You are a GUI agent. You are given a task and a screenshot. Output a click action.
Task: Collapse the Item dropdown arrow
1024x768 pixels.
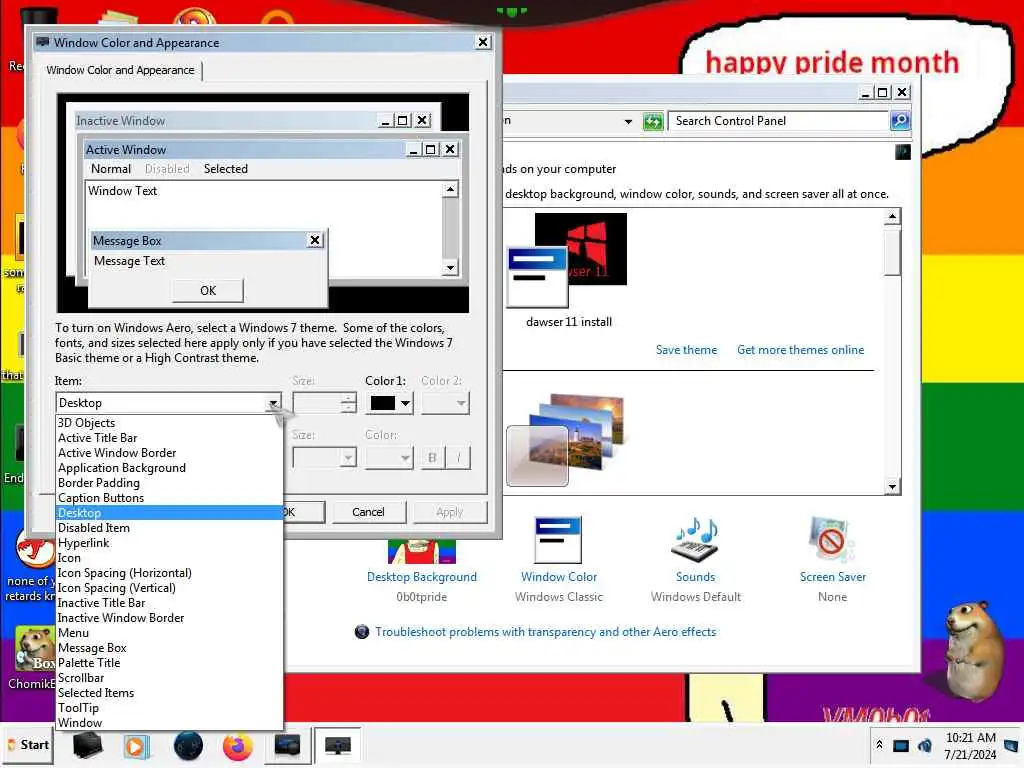coord(273,403)
